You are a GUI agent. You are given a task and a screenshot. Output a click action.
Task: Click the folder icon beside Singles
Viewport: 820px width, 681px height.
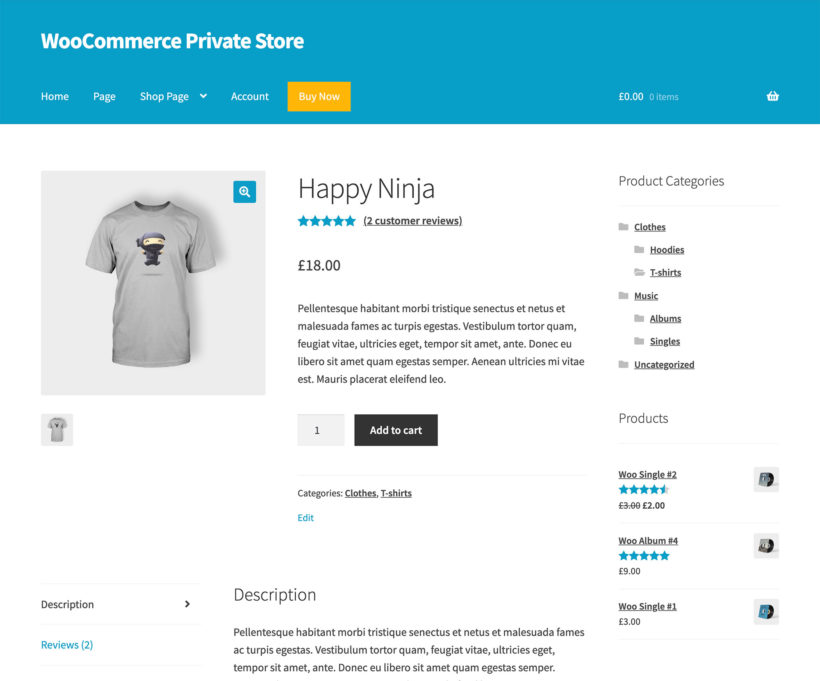[640, 341]
